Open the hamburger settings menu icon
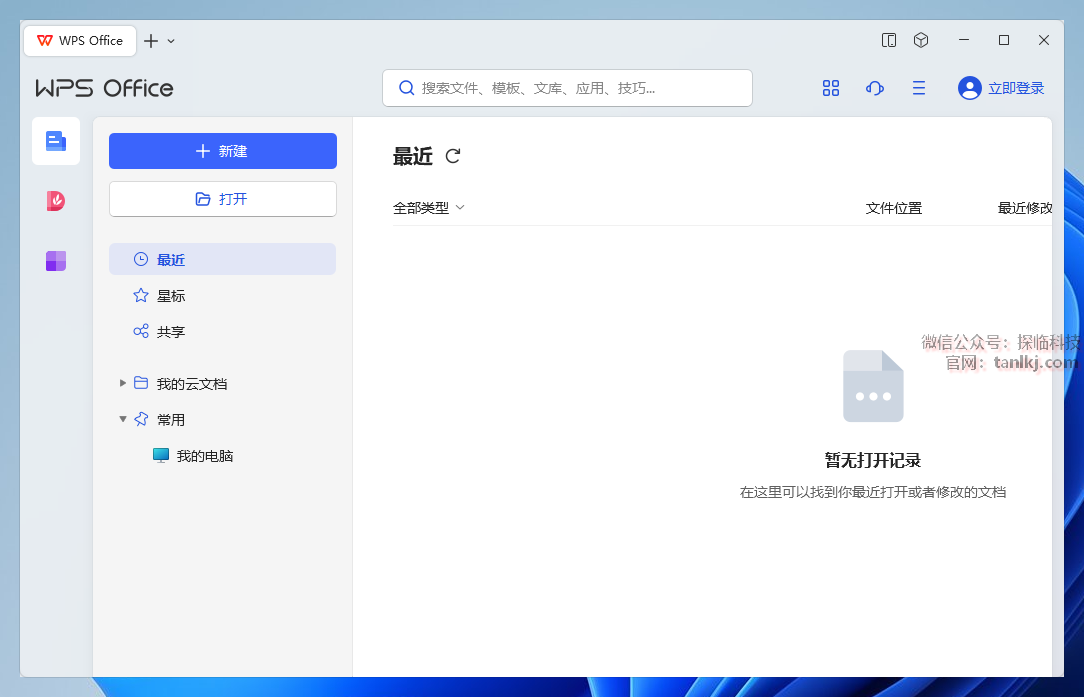This screenshot has height=697, width=1084. click(918, 88)
